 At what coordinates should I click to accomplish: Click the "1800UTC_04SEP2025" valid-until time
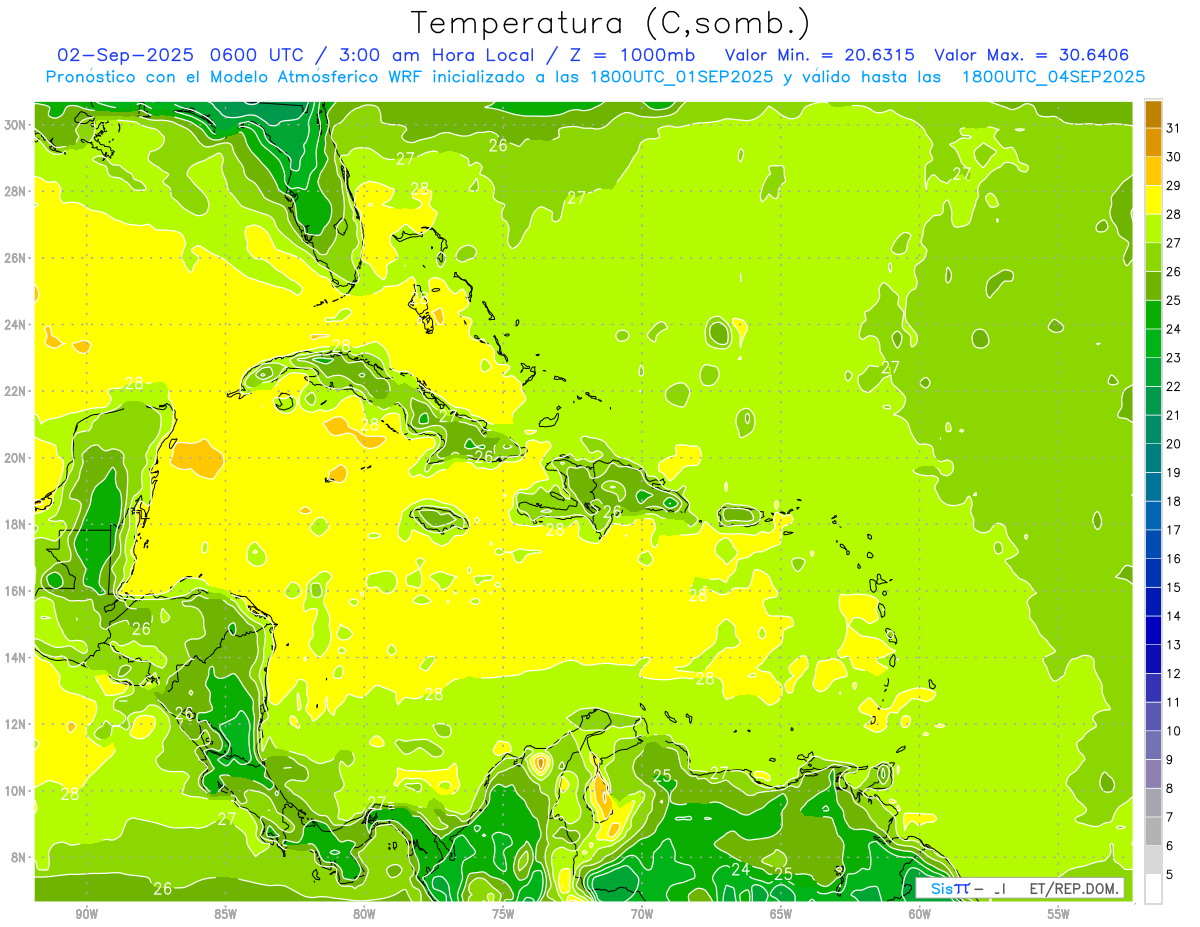click(x=1053, y=77)
